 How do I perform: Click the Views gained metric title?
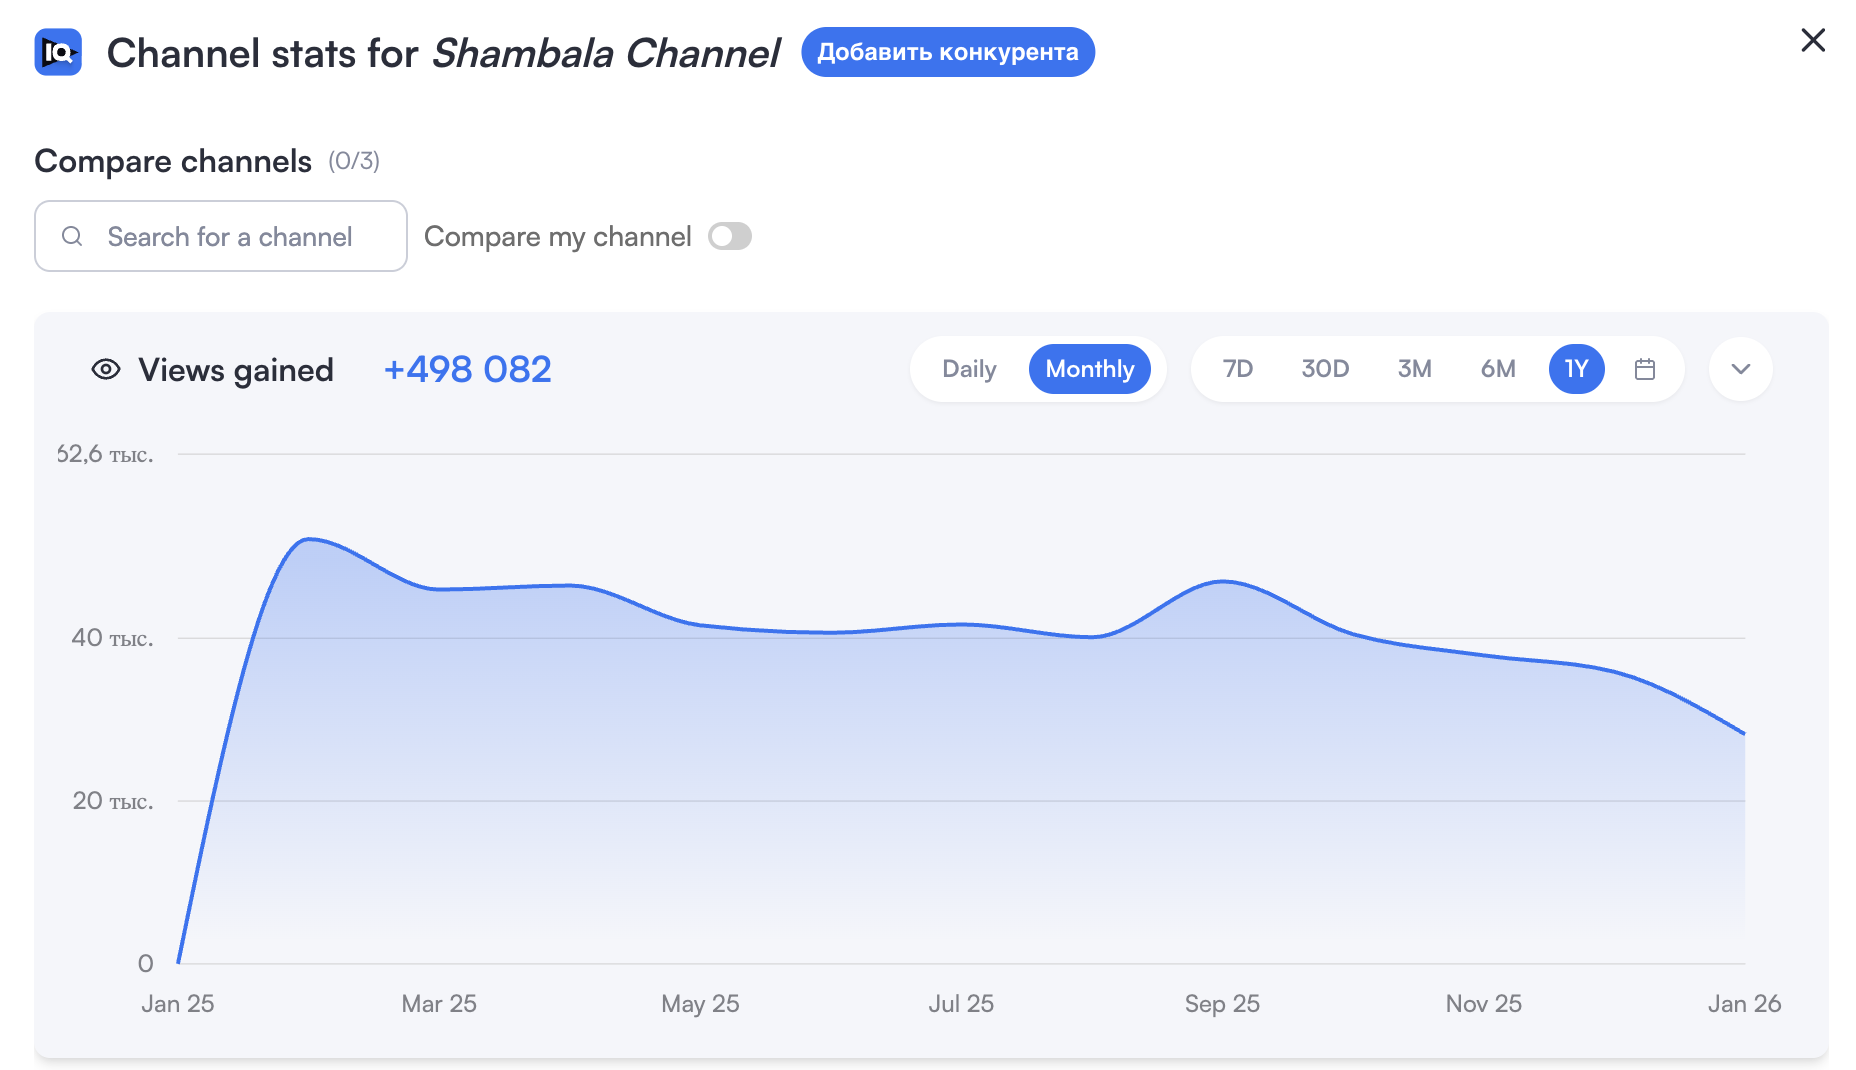pyautogui.click(x=236, y=370)
